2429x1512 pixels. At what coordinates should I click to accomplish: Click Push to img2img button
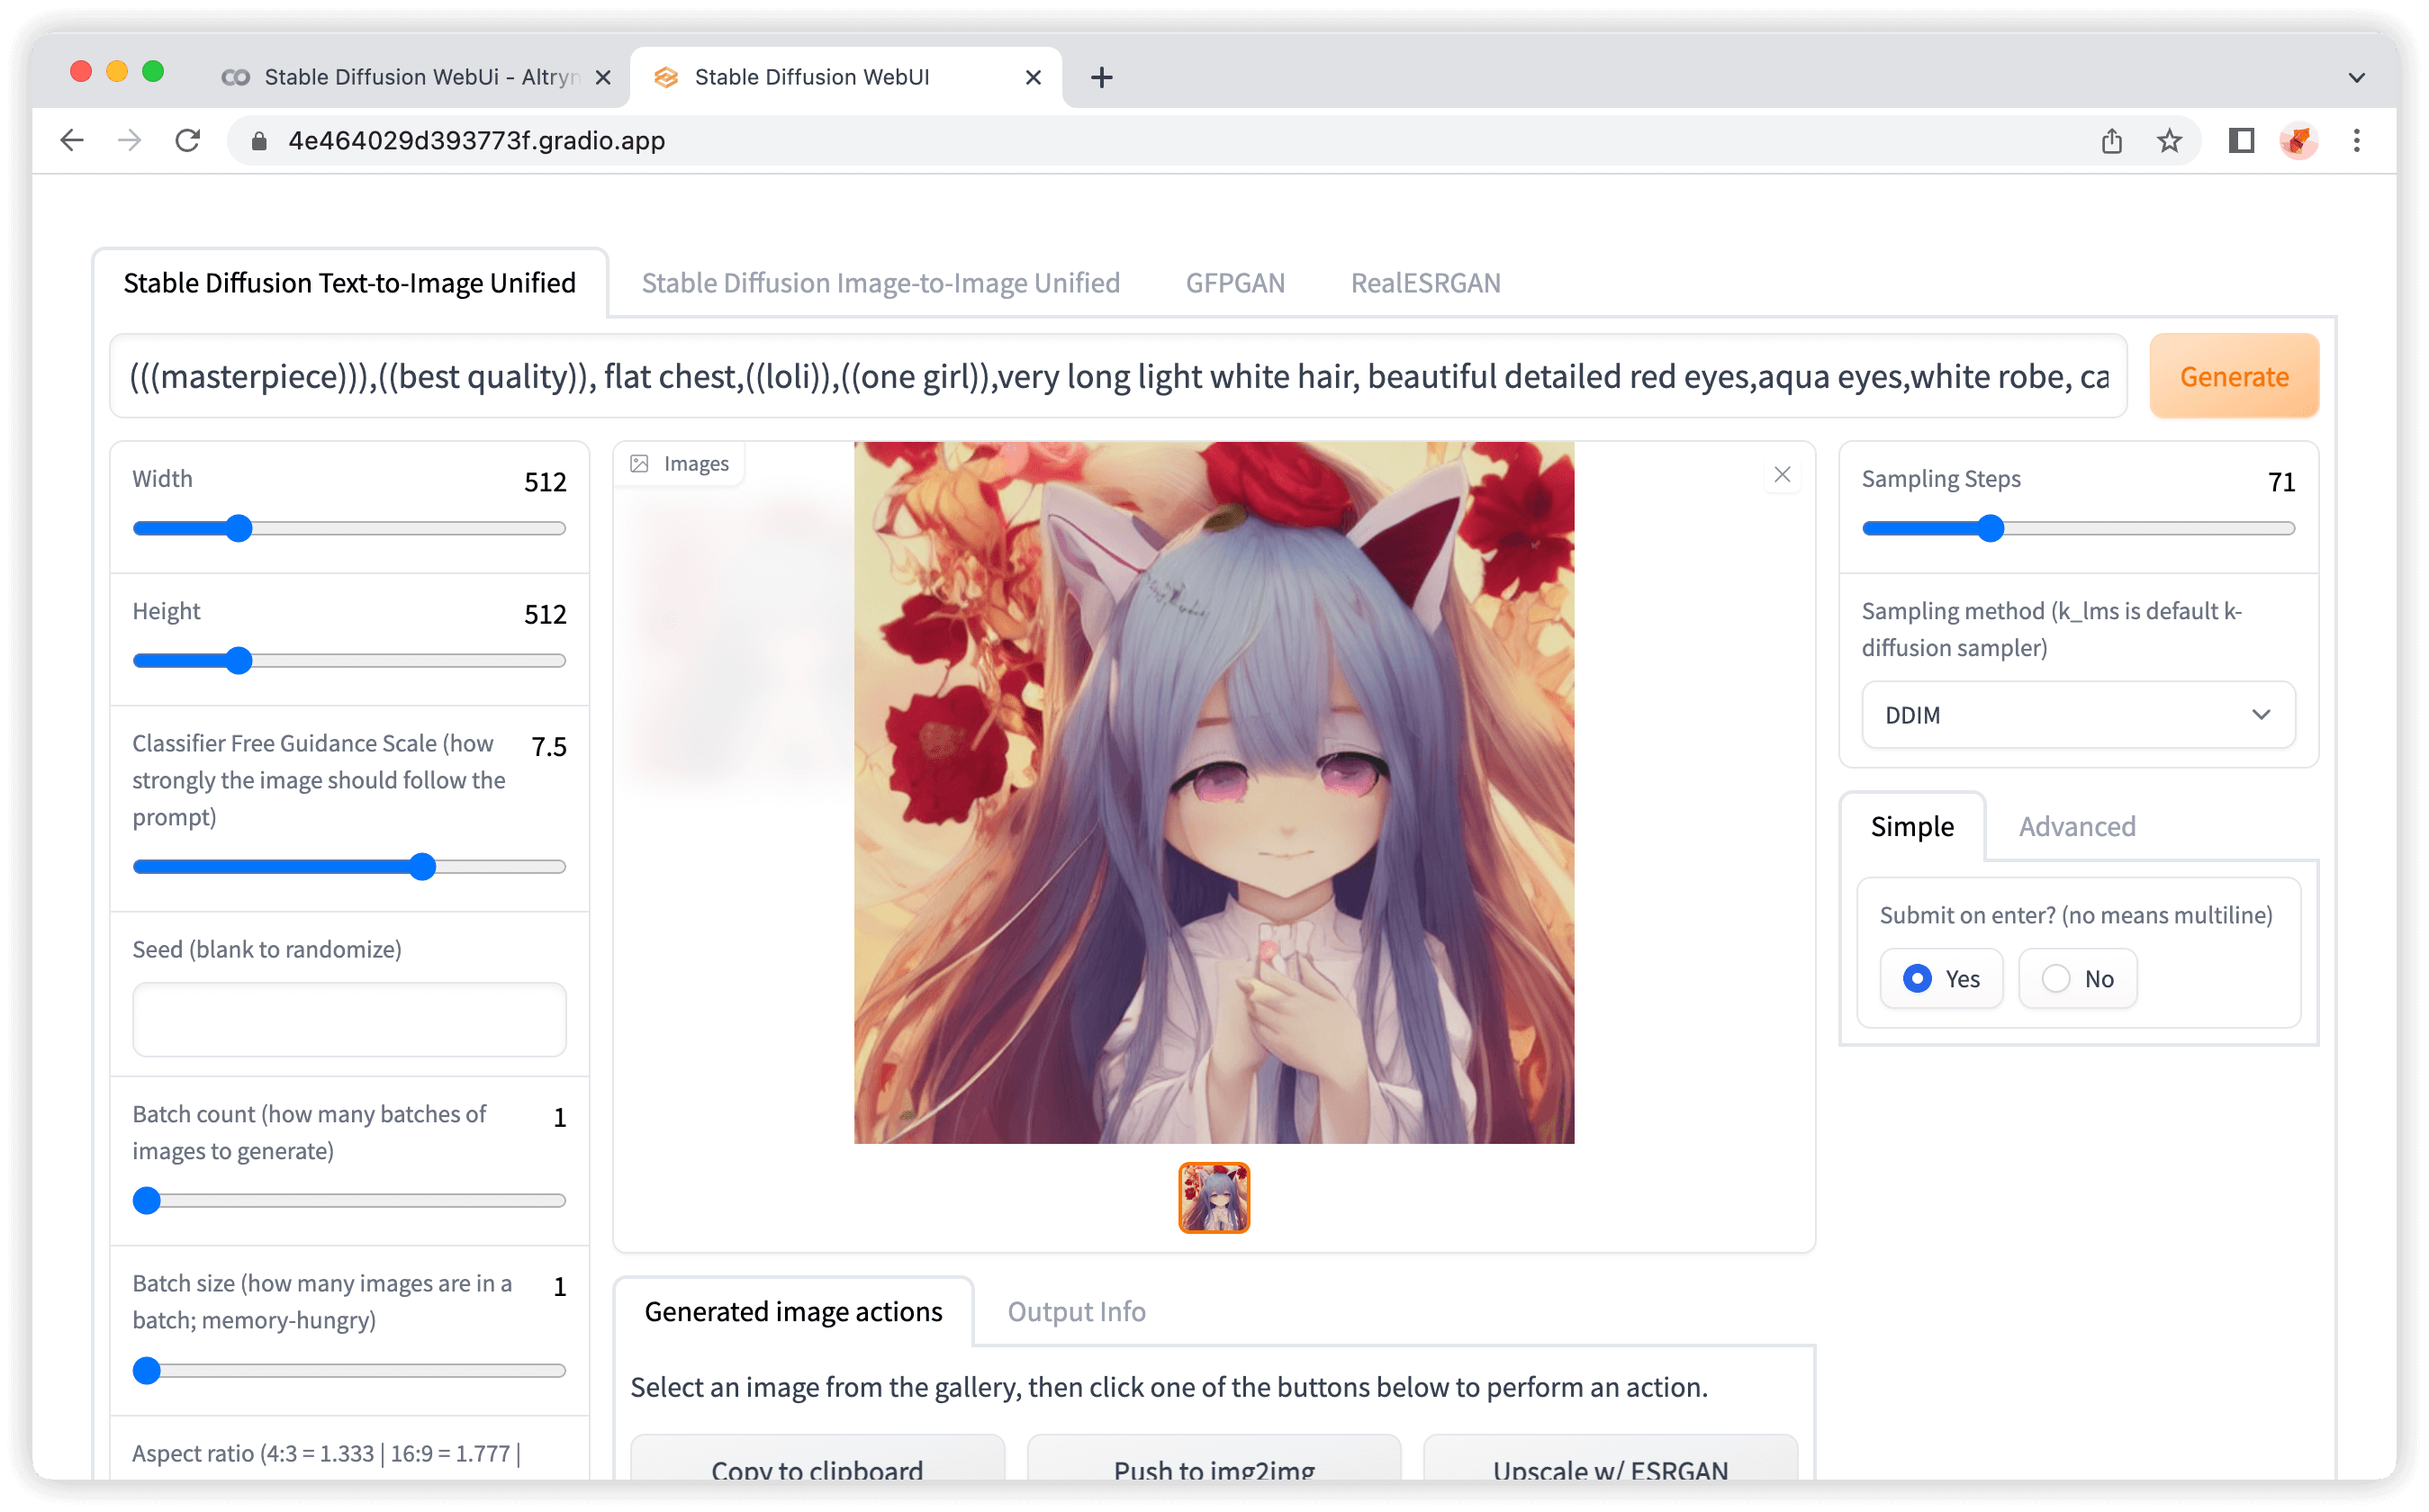point(1214,1458)
